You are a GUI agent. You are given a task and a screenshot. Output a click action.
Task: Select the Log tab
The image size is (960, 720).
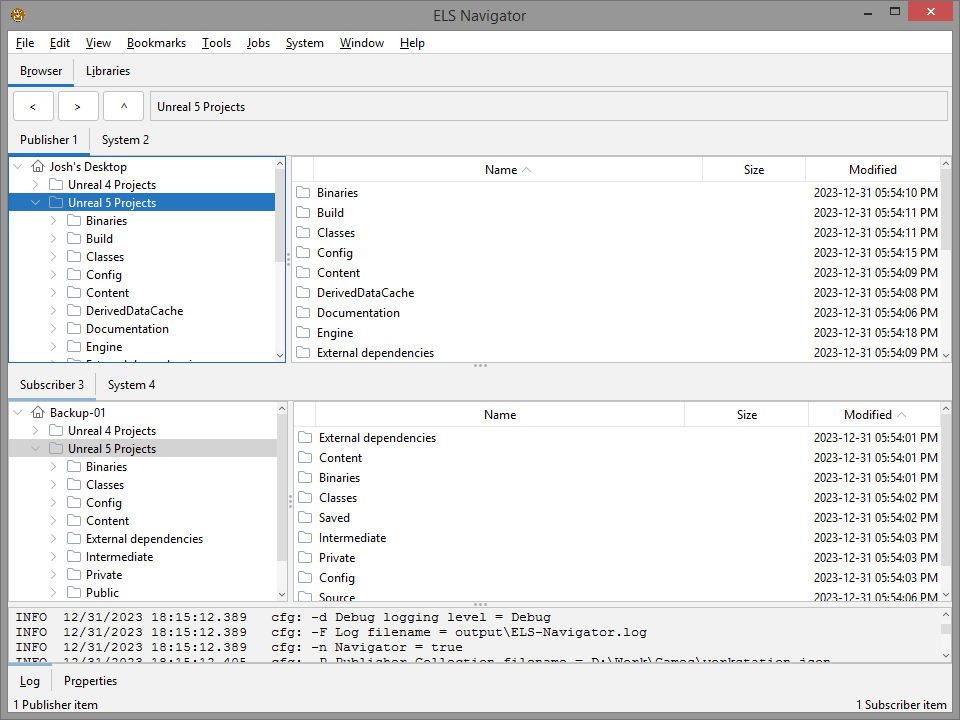tap(29, 681)
